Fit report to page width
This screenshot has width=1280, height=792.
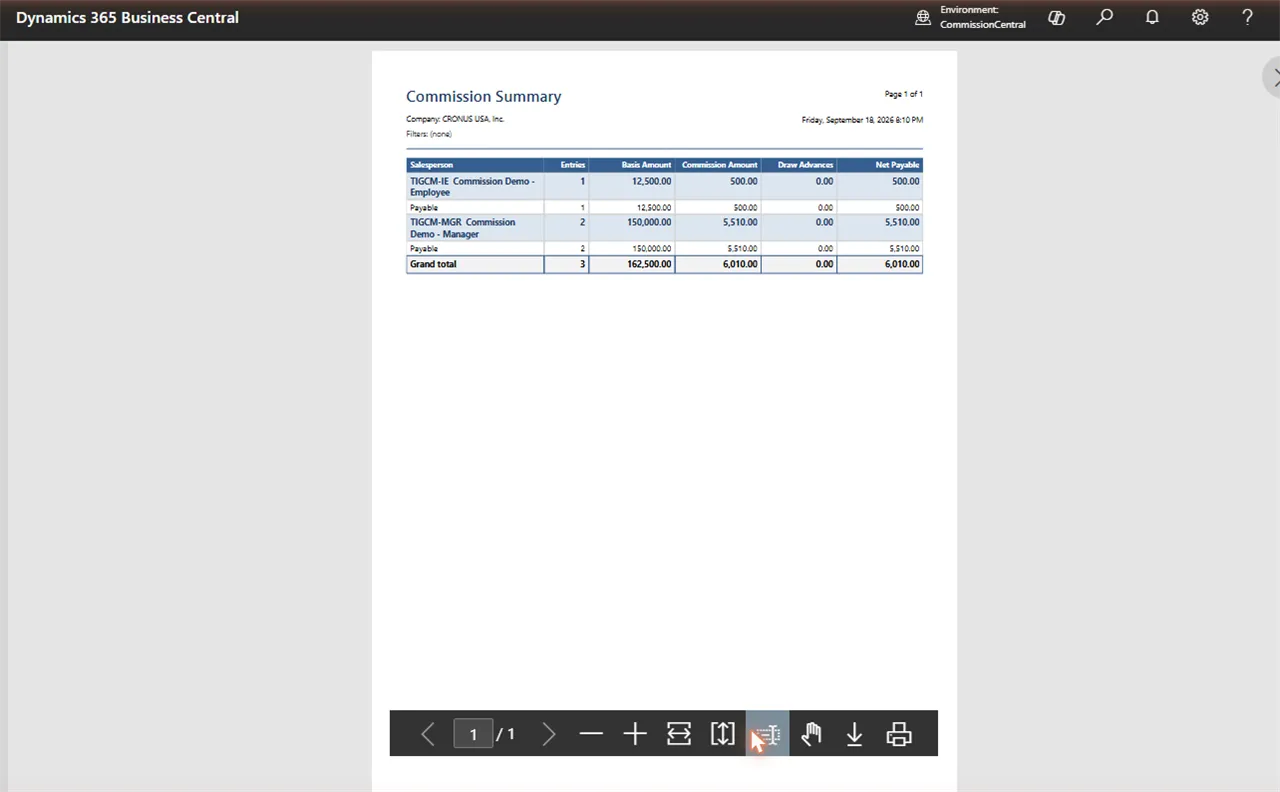679,734
